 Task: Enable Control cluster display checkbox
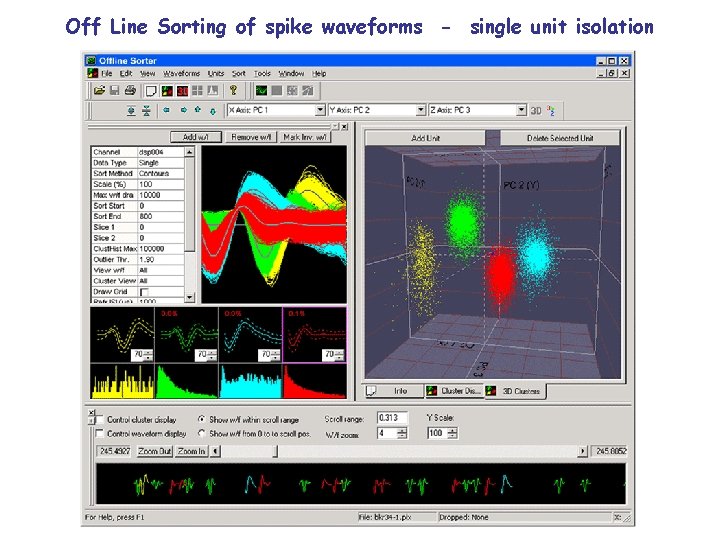(99, 420)
